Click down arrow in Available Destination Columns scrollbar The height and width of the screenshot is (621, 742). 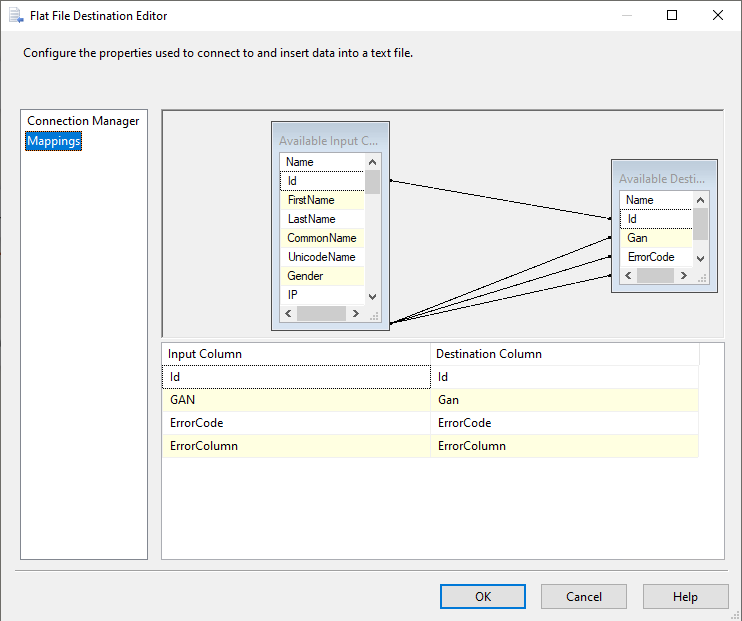point(700,258)
